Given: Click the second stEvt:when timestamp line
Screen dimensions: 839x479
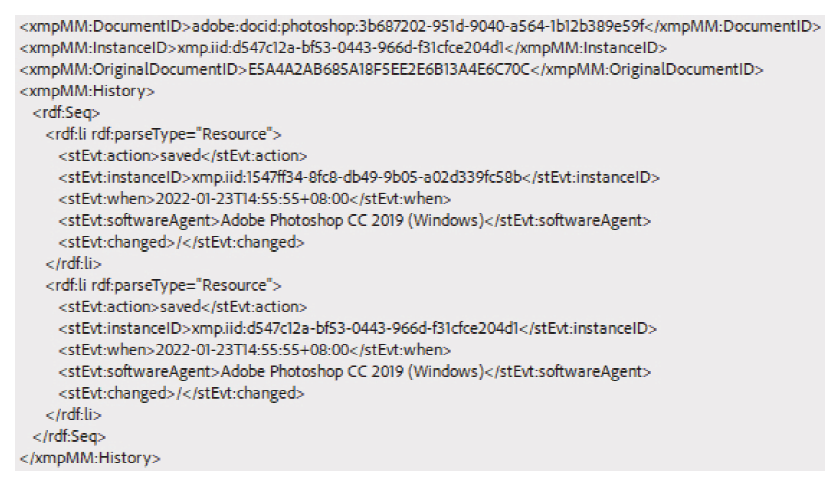Looking at the screenshot, I should tap(255, 350).
